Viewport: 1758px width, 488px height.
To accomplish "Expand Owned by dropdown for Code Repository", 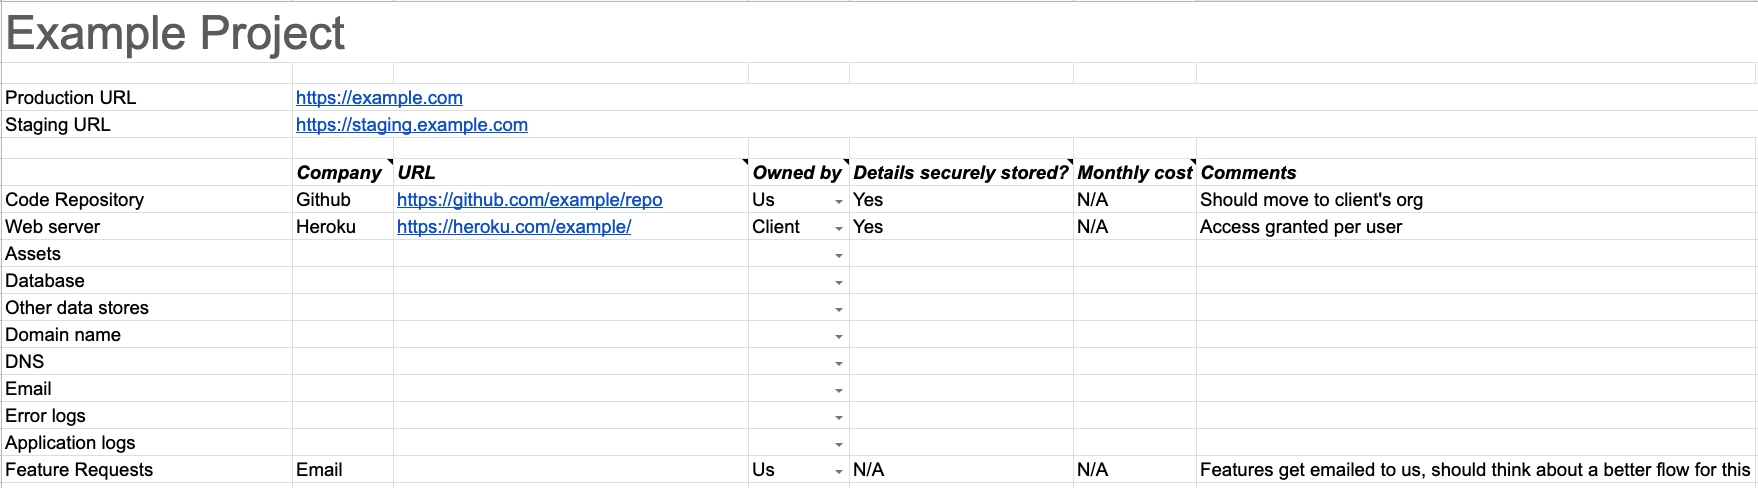I will coord(839,201).
